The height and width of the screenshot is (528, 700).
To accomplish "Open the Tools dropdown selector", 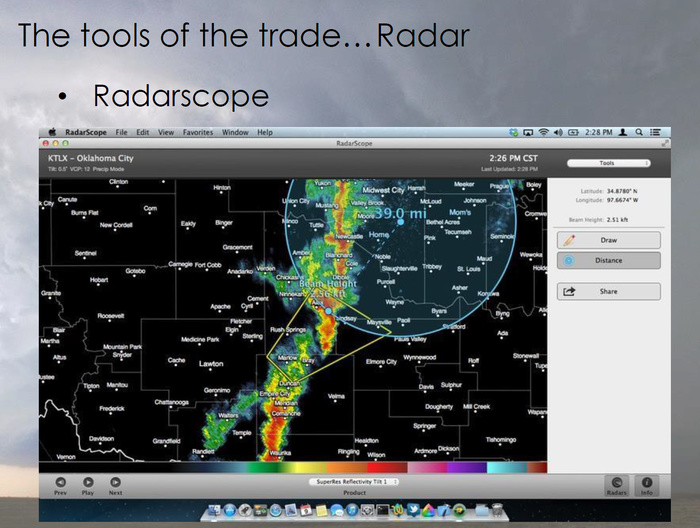I will [608, 163].
